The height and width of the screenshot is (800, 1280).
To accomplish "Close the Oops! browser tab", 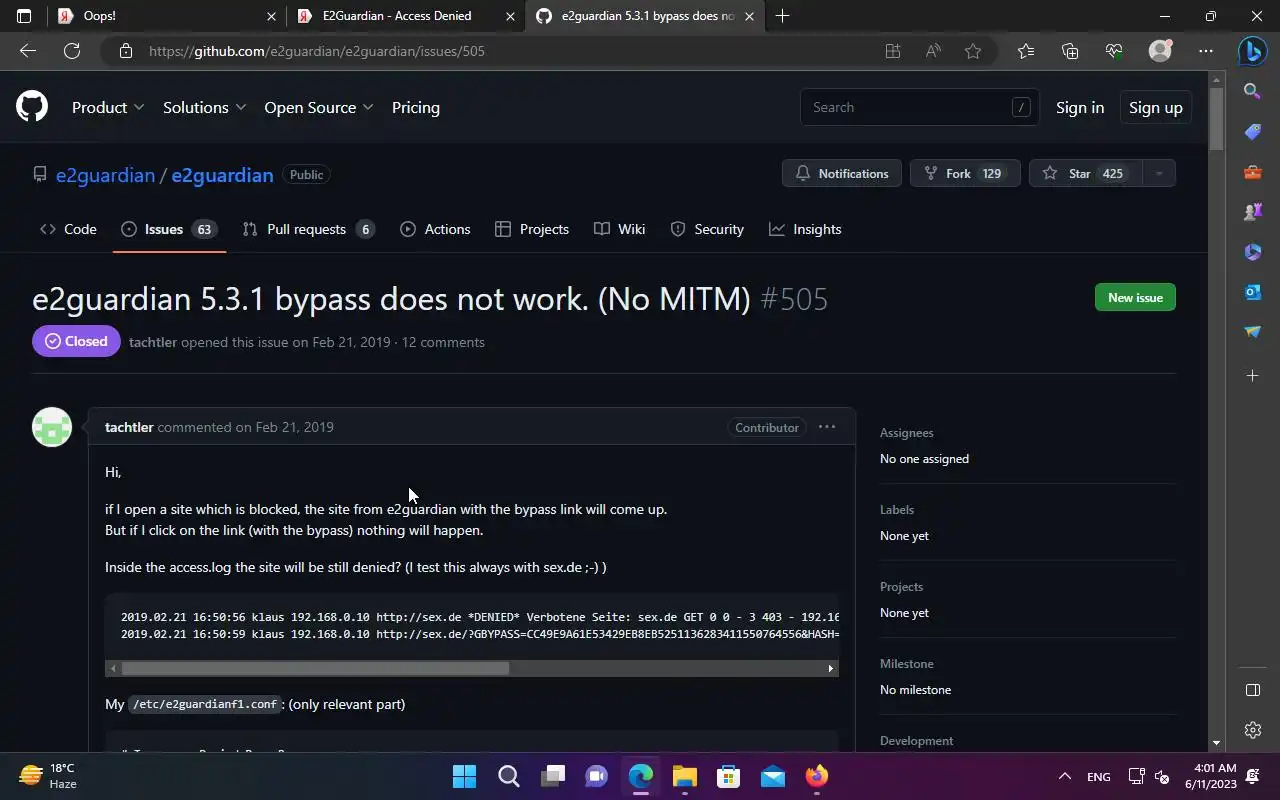I will point(271,16).
